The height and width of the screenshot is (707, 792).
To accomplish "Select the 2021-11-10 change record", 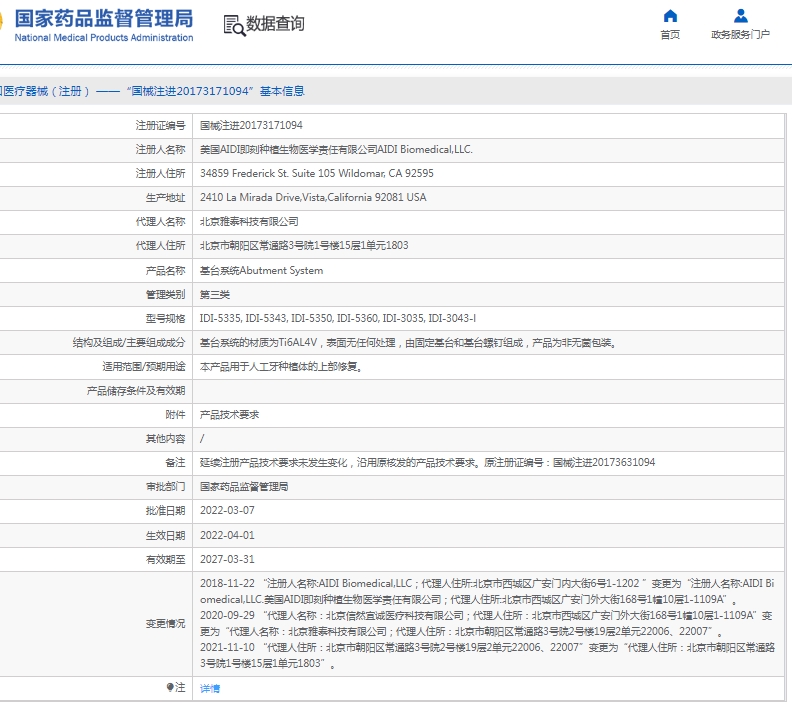I will click(x=487, y=655).
